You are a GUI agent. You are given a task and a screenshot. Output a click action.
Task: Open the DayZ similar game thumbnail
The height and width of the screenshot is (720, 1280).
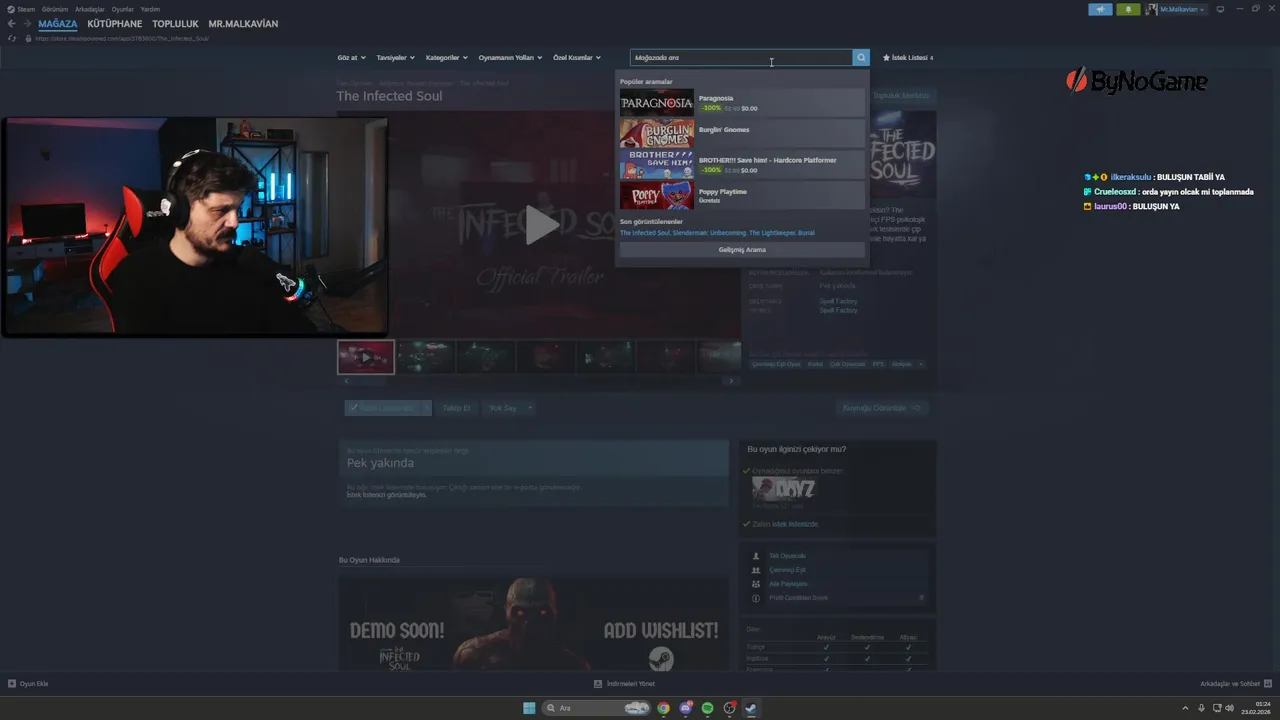click(783, 489)
